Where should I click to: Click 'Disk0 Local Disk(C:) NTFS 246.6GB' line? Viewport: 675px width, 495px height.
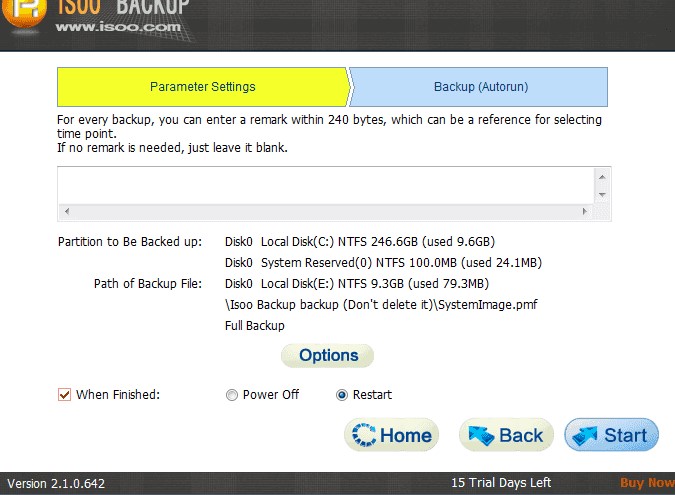coord(360,241)
